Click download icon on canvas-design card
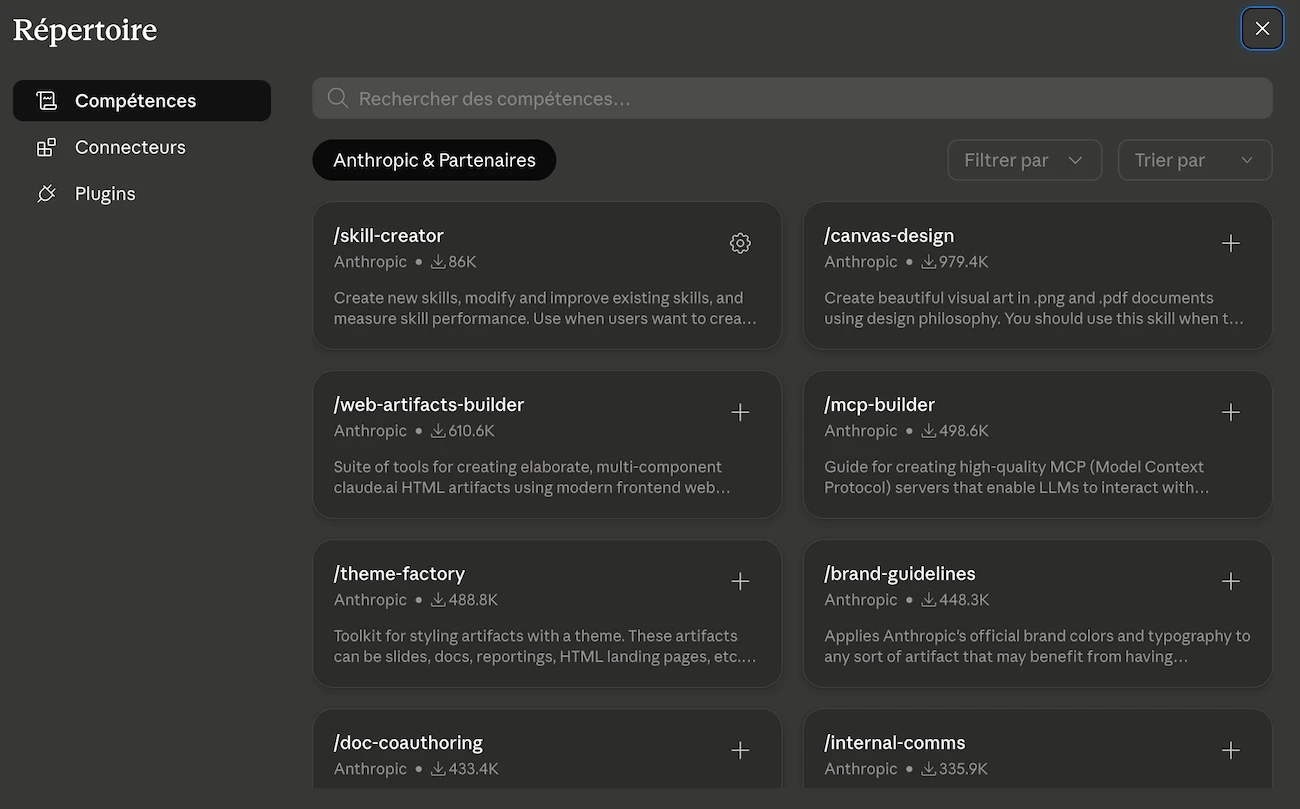This screenshot has width=1300, height=809. pyautogui.click(x=929, y=262)
